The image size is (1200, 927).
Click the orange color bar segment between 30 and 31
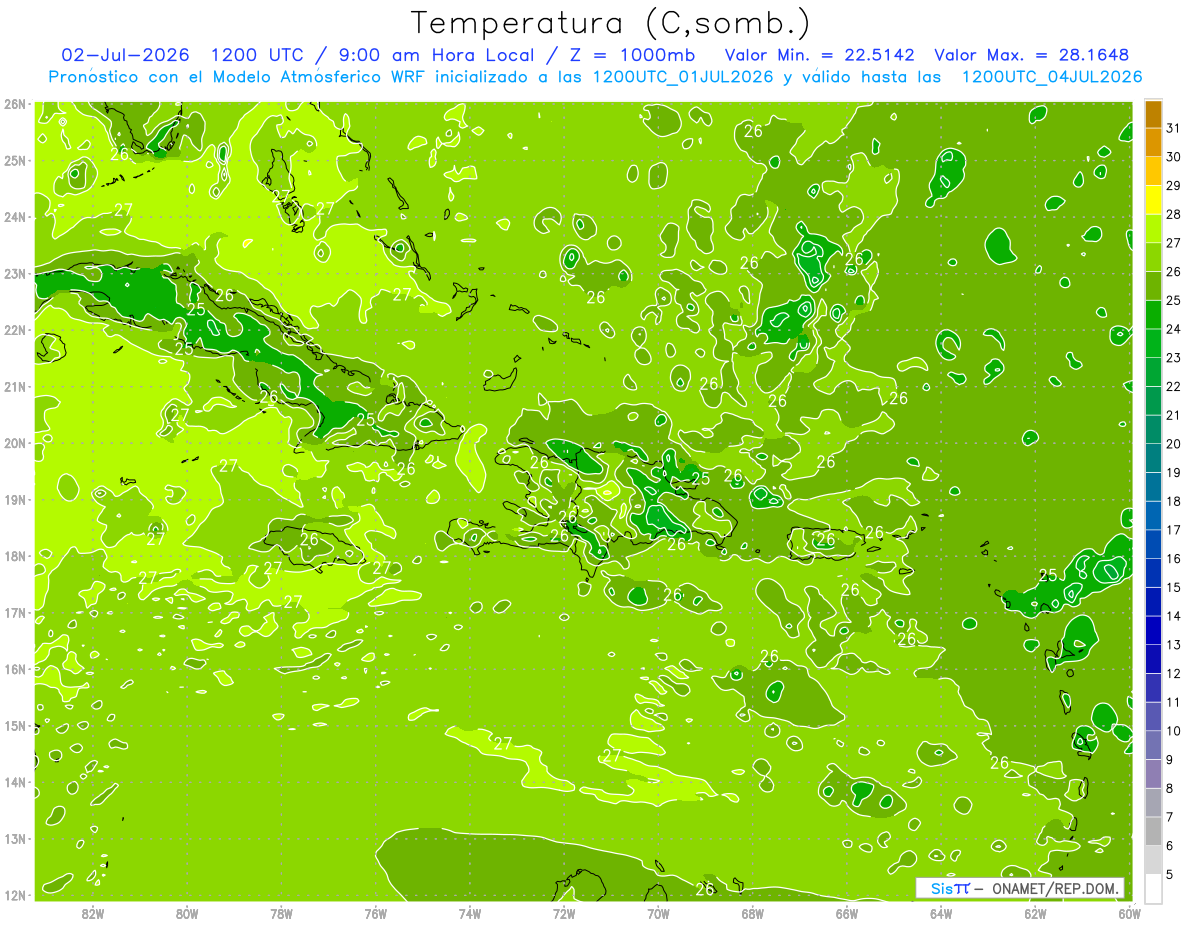[1153, 143]
